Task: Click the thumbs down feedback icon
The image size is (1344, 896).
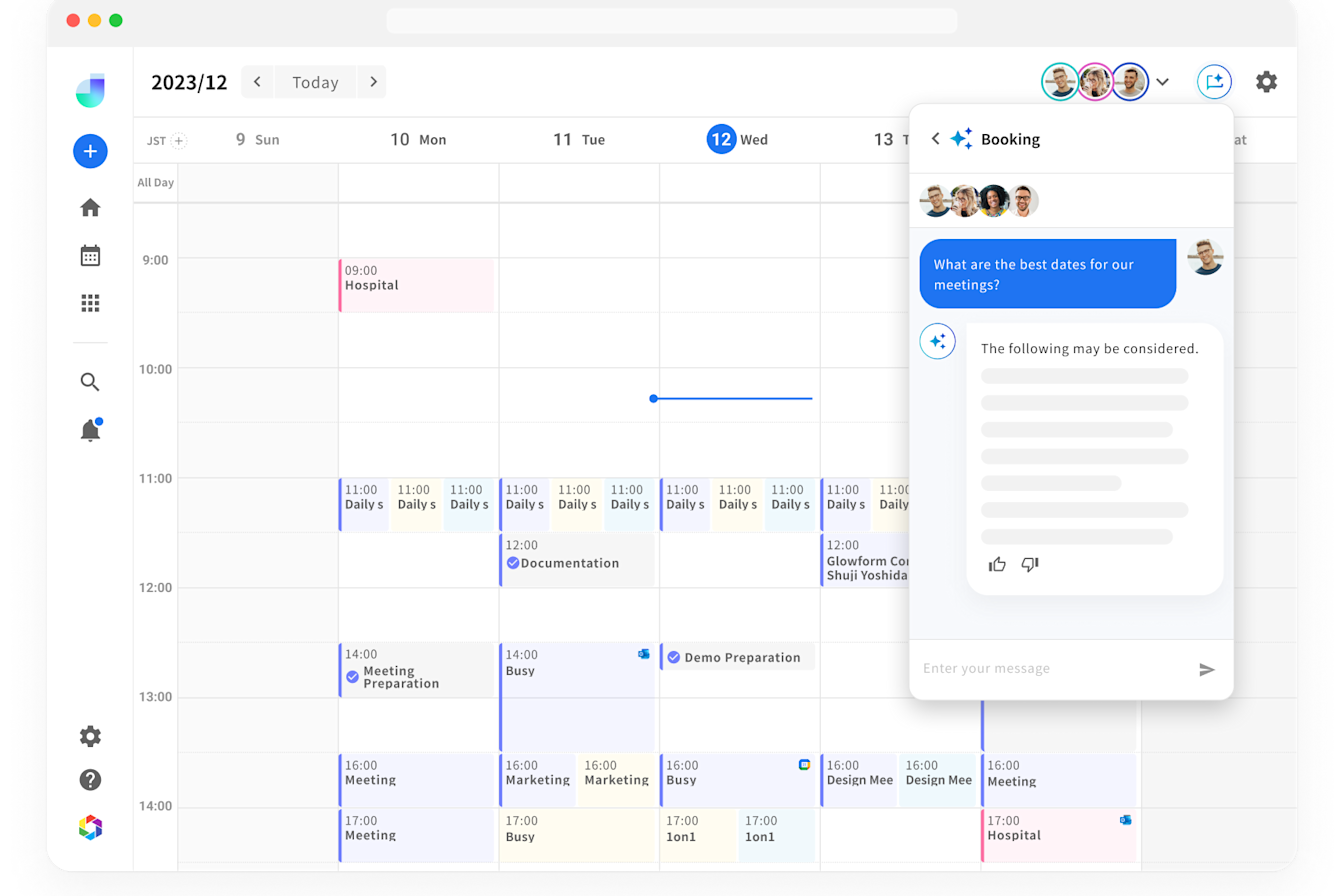Action: coord(1030,564)
